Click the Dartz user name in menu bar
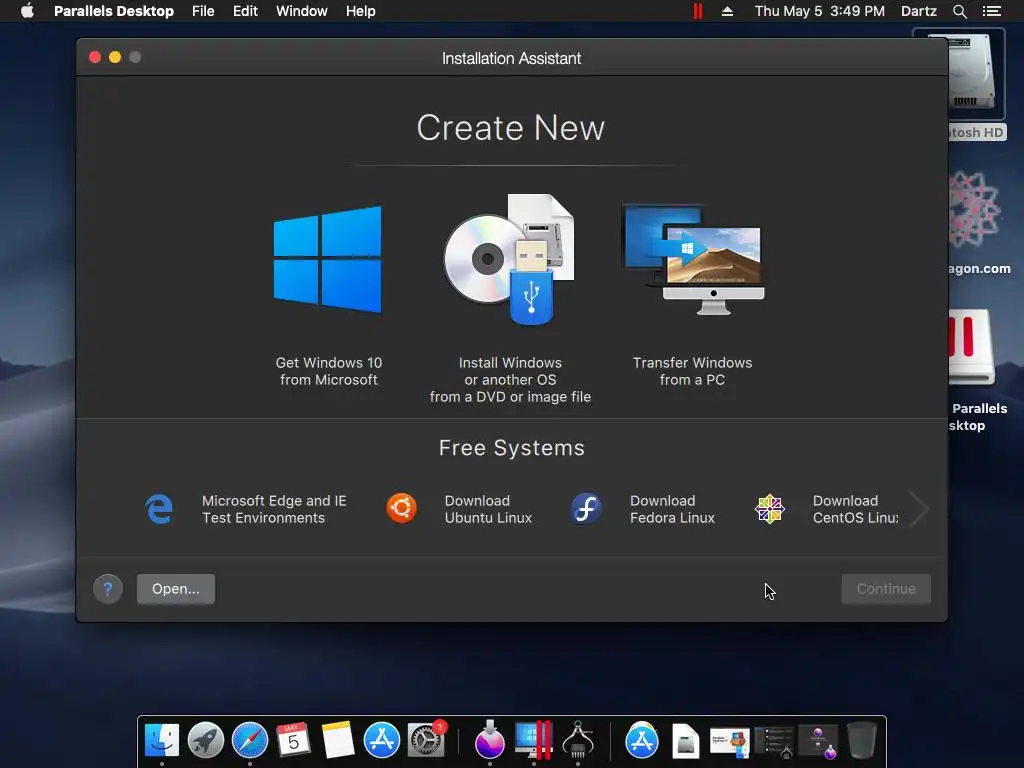Viewport: 1024px width, 768px height. pos(919,11)
